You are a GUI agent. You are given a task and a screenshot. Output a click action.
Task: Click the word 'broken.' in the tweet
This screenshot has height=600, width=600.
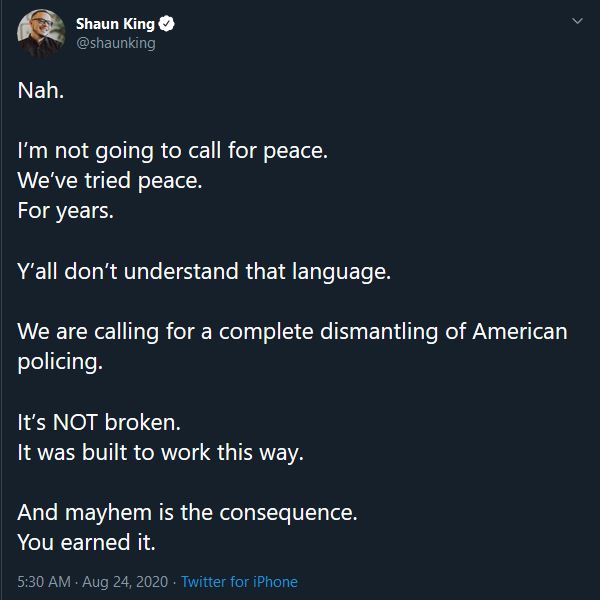tap(142, 422)
